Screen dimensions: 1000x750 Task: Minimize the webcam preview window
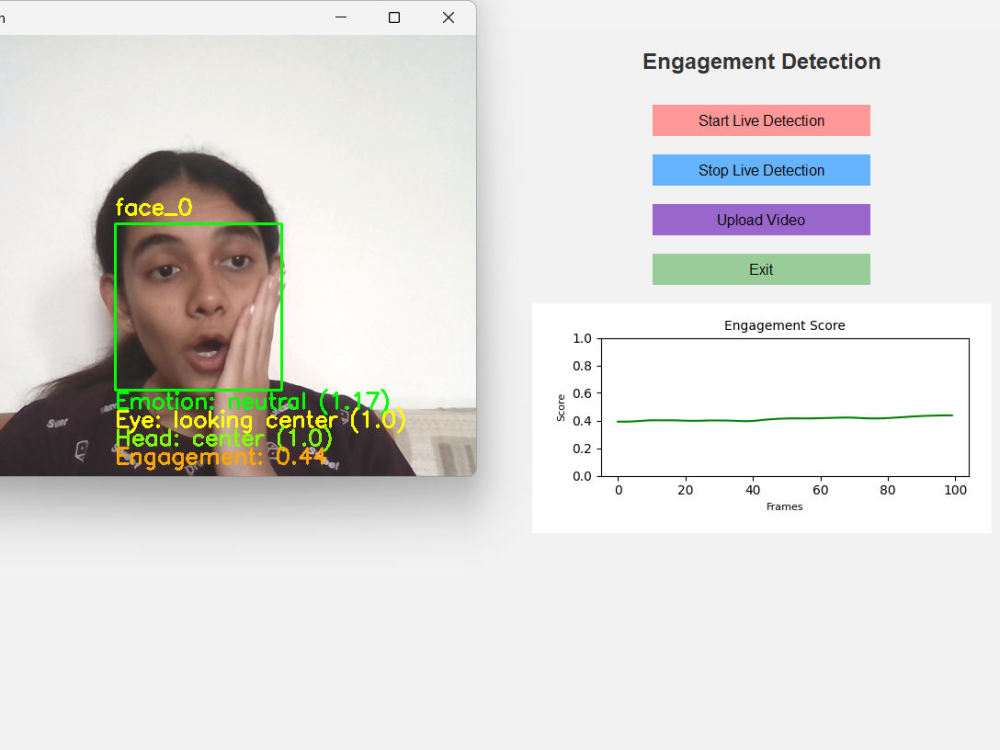coord(341,17)
